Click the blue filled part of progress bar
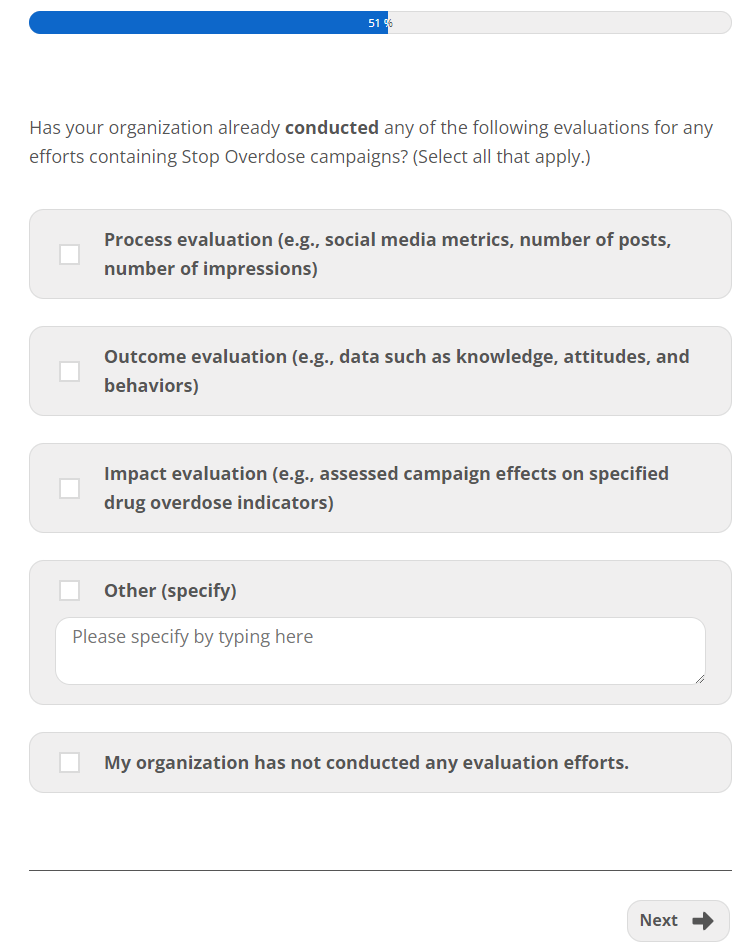 (x=200, y=23)
